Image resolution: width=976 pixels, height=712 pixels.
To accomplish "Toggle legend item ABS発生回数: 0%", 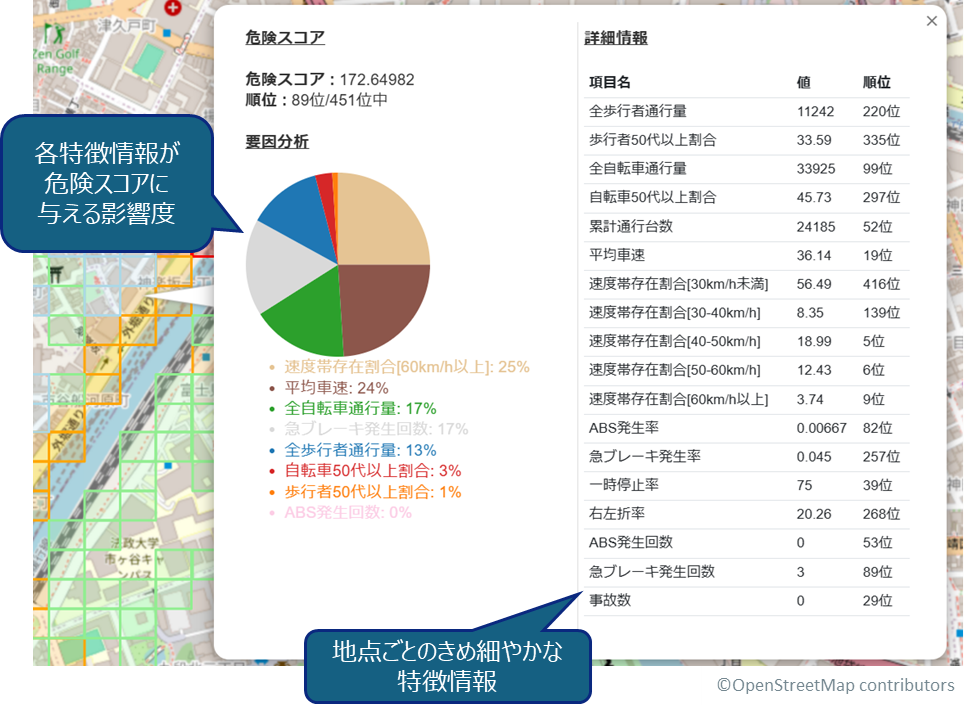I will click(348, 512).
